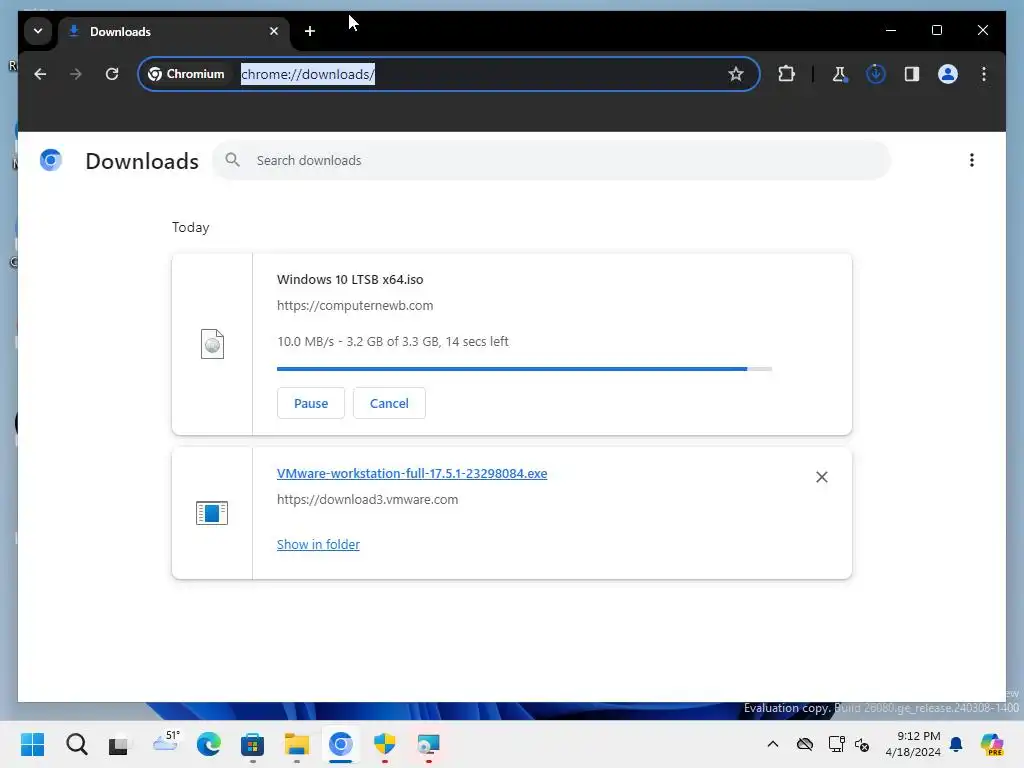Click the download speed status text
The height and width of the screenshot is (768, 1024).
(392, 342)
